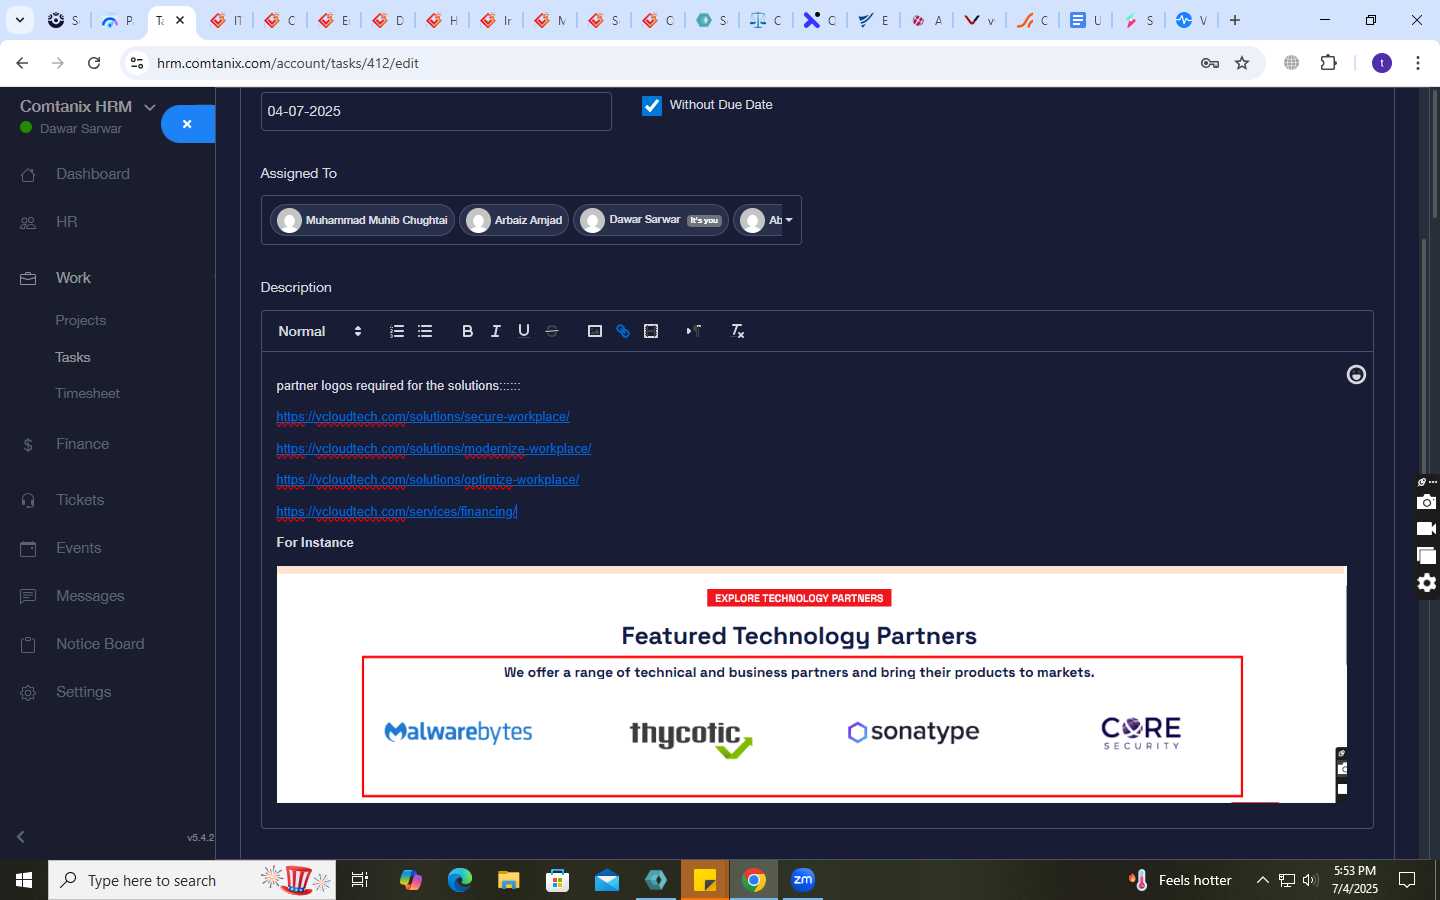The image size is (1440, 900).
Task: Expand the Comtanix HRM account dropdown
Action: tap(150, 107)
